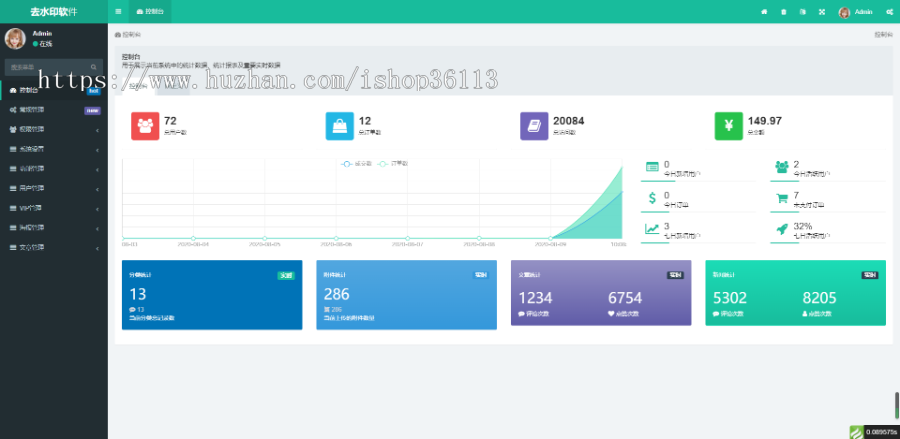The image size is (900, 439).
Task: Click the green yen icon beside 149.97
Action: [x=728, y=126]
